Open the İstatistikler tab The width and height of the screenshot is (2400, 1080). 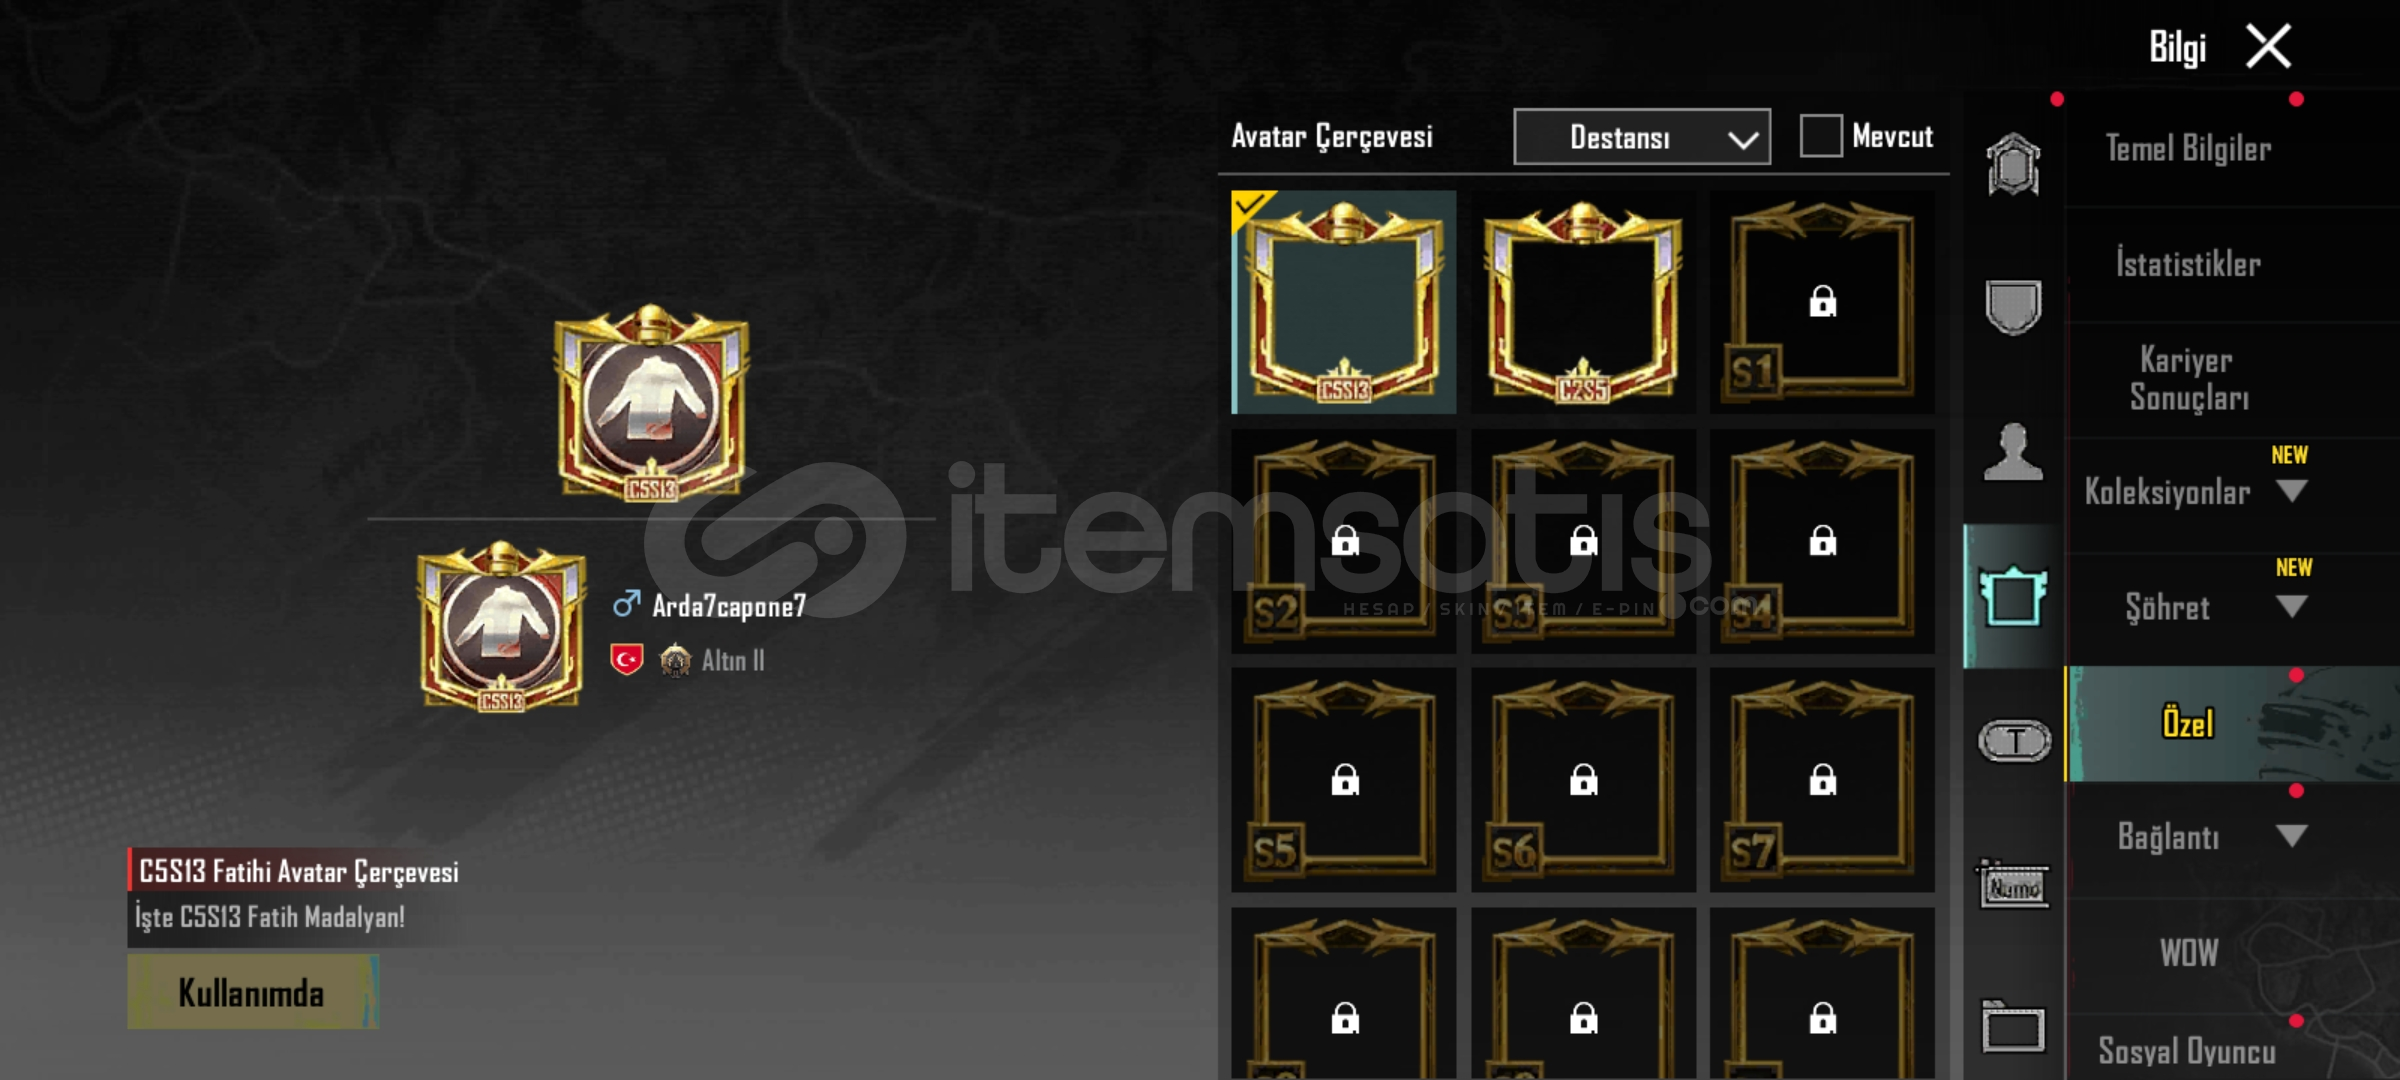(2189, 265)
